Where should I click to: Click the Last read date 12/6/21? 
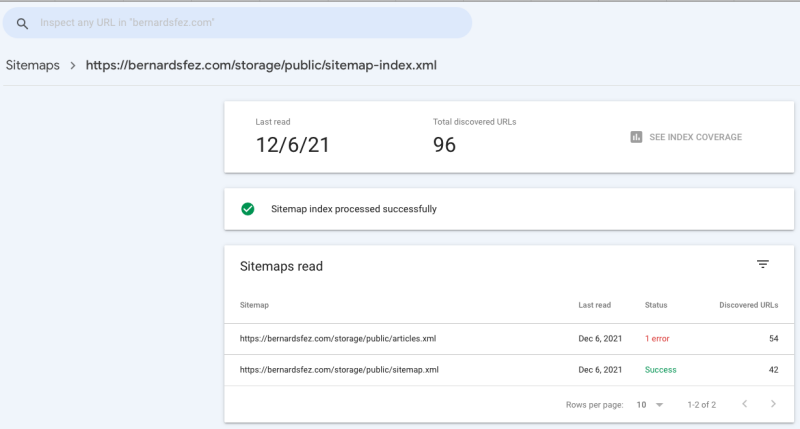point(292,145)
